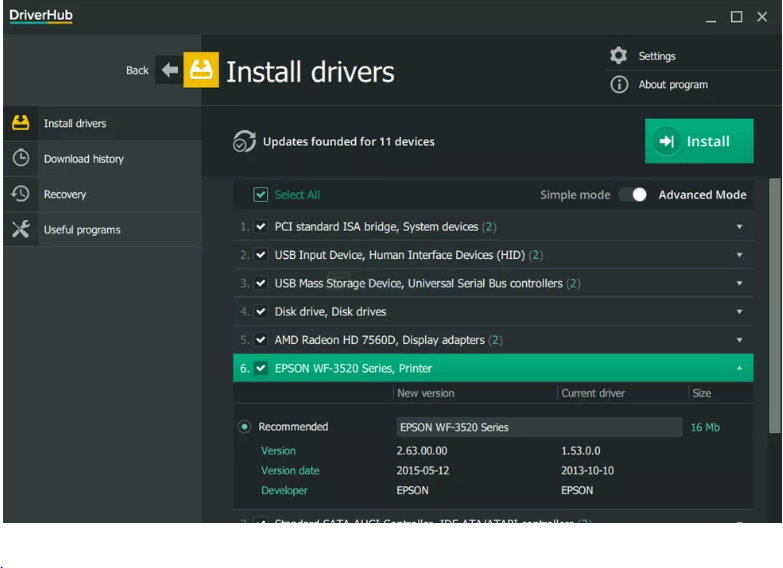
Task: Click the Install drivers sidebar icon
Action: [x=21, y=122]
